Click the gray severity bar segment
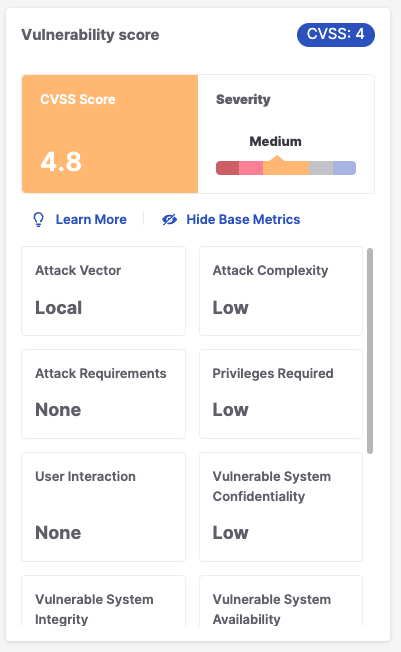The height and width of the screenshot is (652, 401). click(321, 168)
